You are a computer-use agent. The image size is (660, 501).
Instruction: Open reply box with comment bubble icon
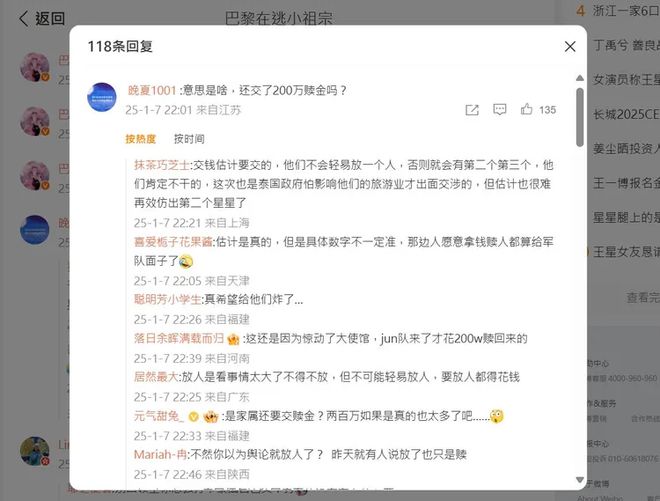500,110
